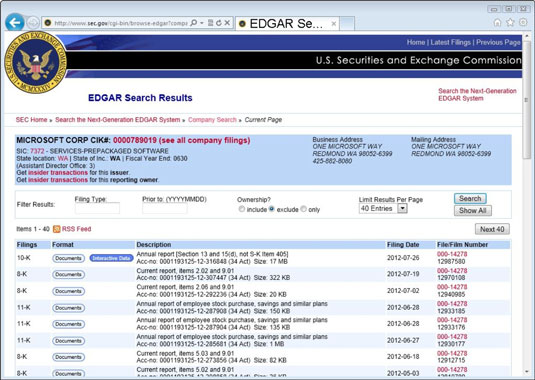Click the film number 12987580

[x=451, y=262]
